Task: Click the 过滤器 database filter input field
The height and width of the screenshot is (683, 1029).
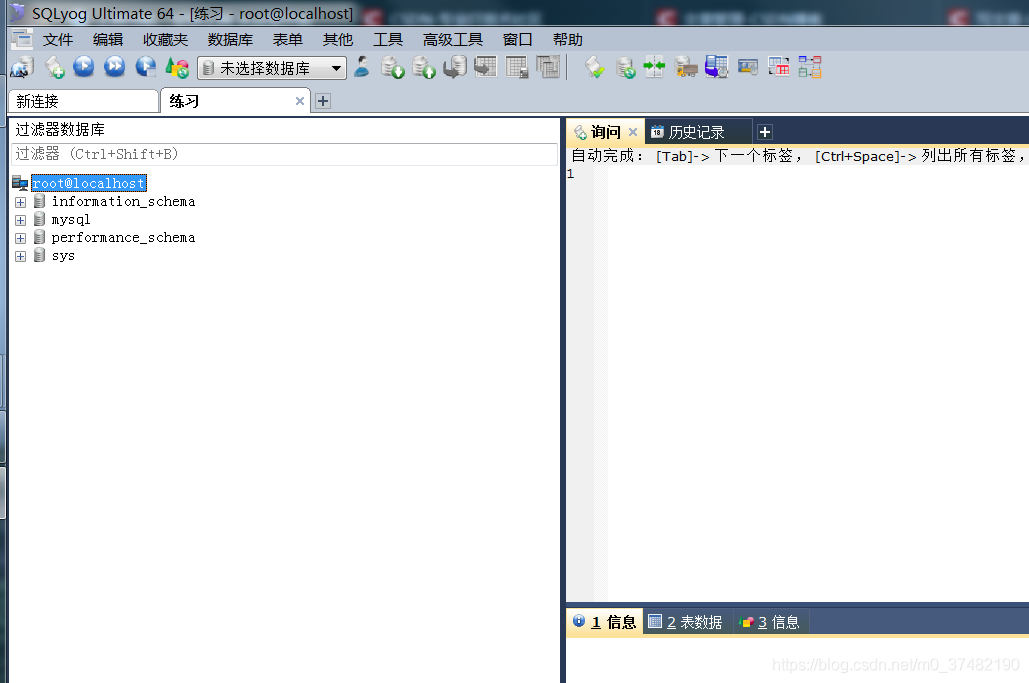Action: point(284,154)
